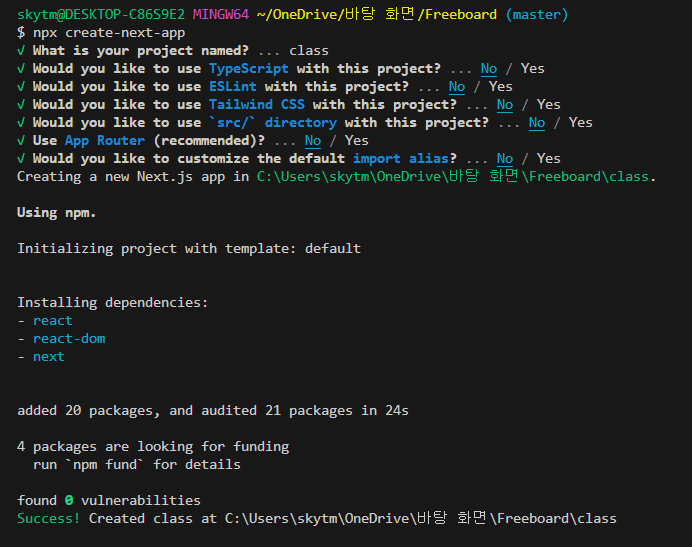Click the 'react-dom' dependency entry

click(x=69, y=339)
